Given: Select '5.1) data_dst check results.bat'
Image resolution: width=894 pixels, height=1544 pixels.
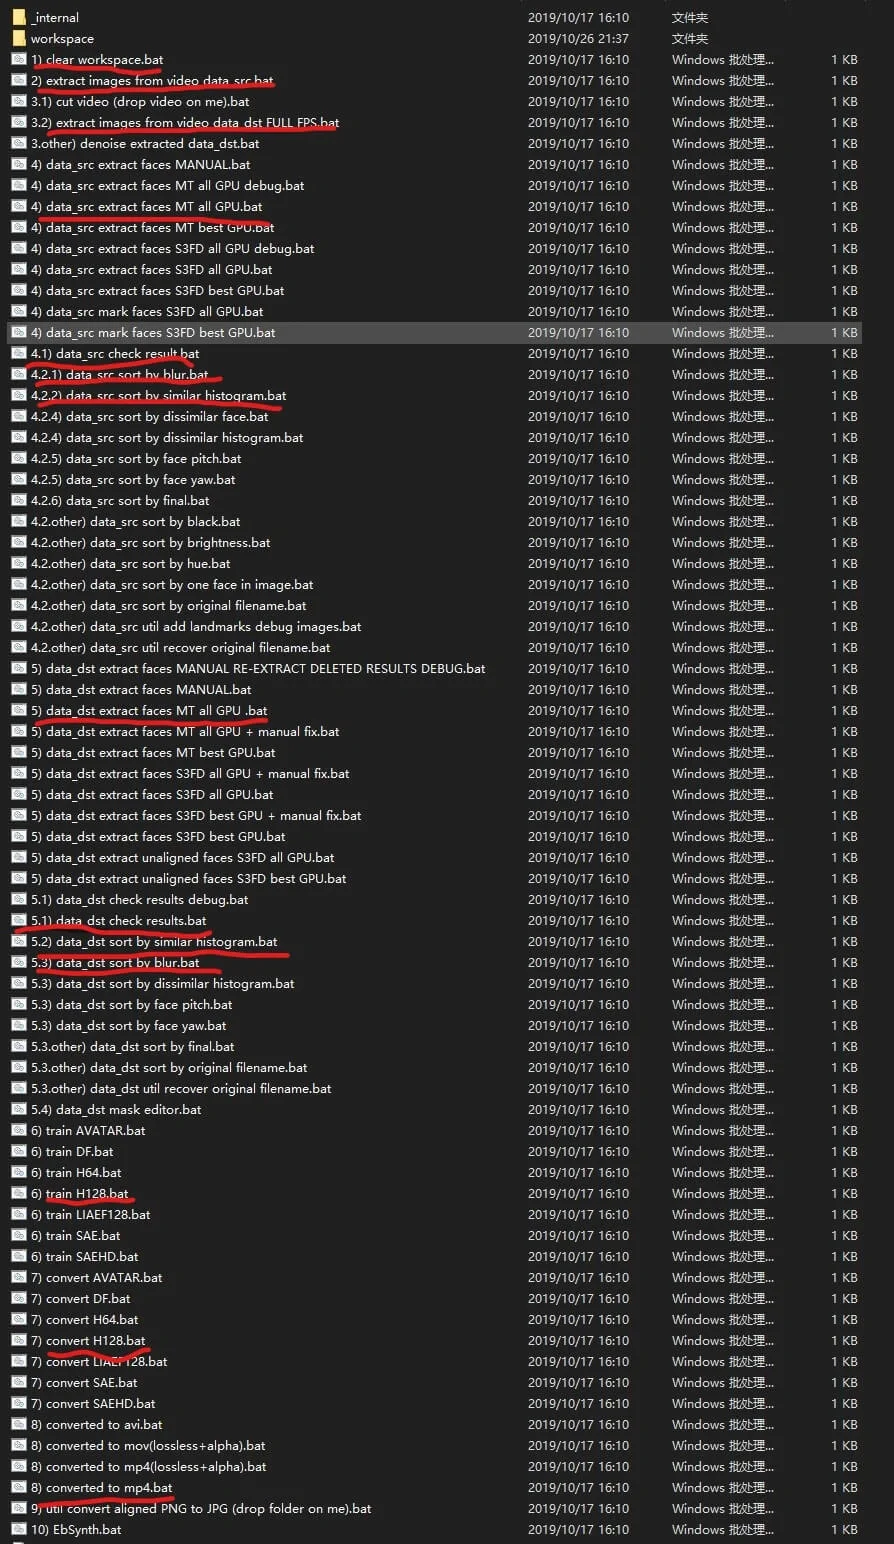Looking at the screenshot, I should (x=118, y=921).
